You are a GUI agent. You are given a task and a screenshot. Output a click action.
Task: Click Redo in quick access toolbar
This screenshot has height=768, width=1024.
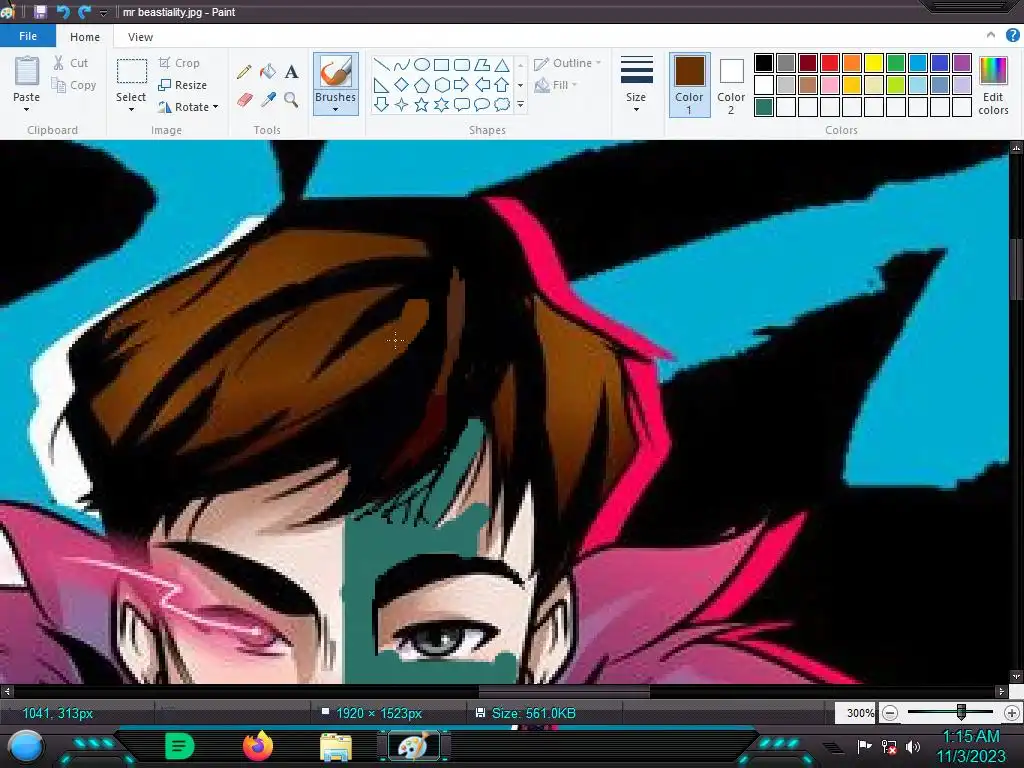[x=84, y=11]
